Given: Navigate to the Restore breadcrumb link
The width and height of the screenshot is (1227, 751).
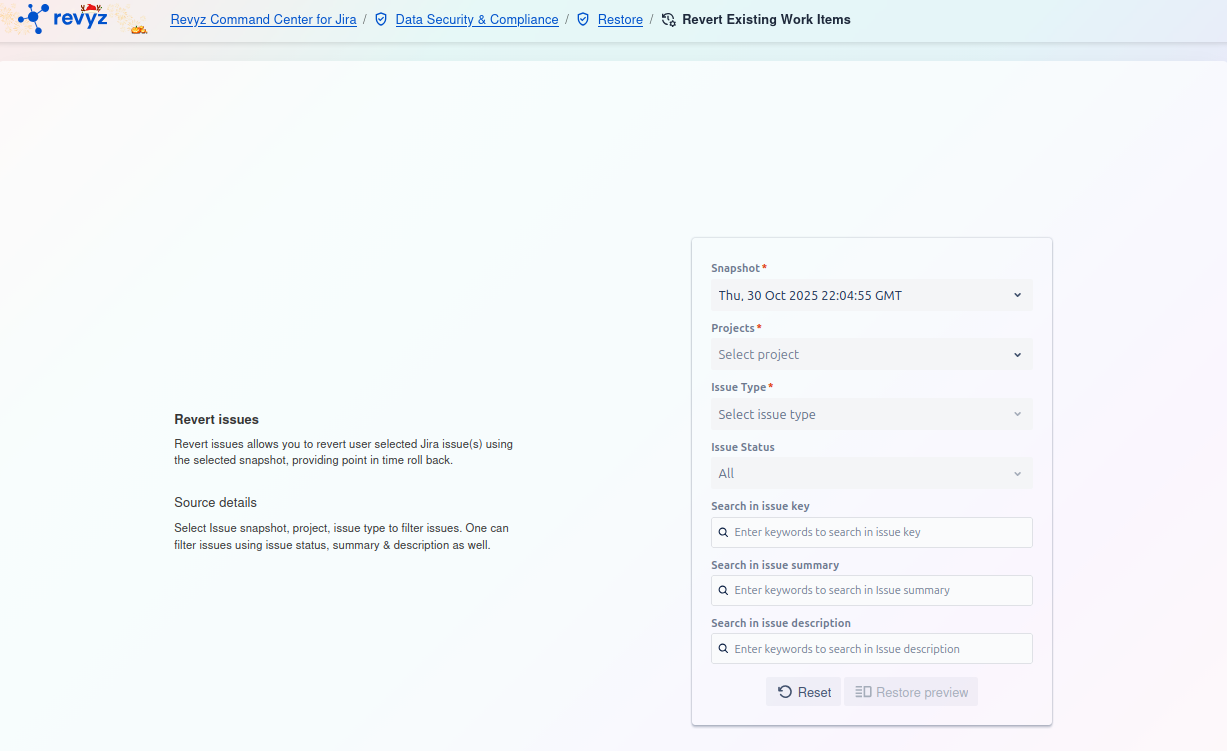Looking at the screenshot, I should coord(620,19).
